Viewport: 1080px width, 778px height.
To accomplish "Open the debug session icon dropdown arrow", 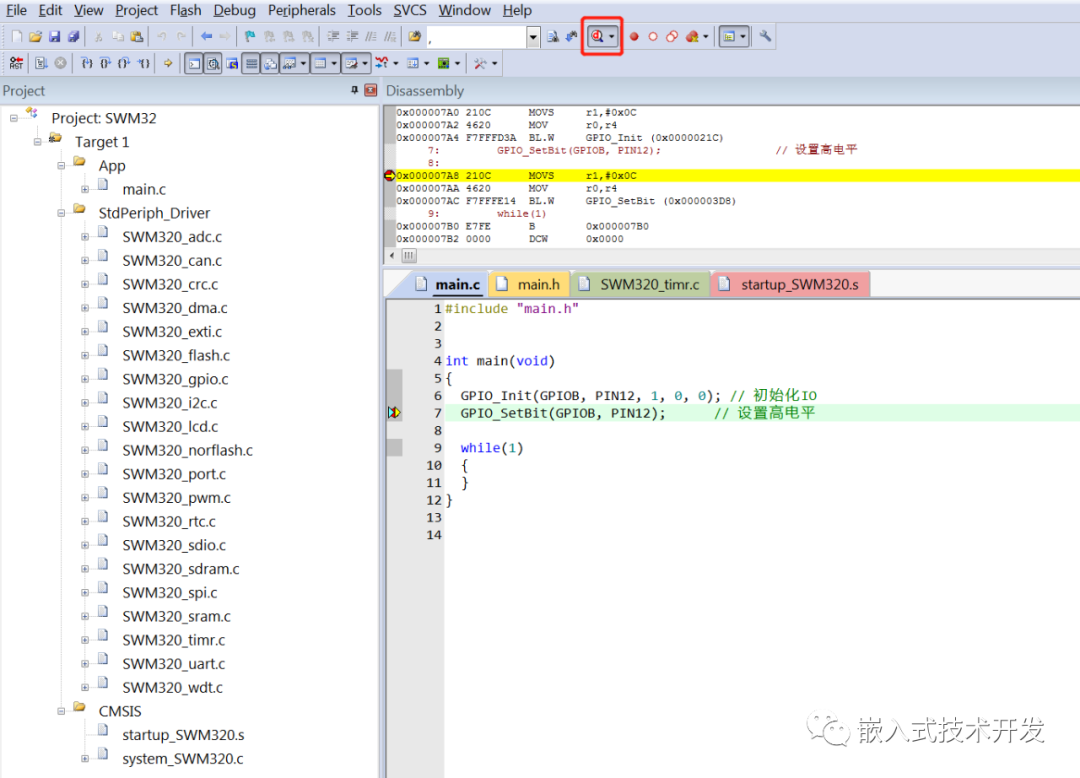I will (612, 36).
